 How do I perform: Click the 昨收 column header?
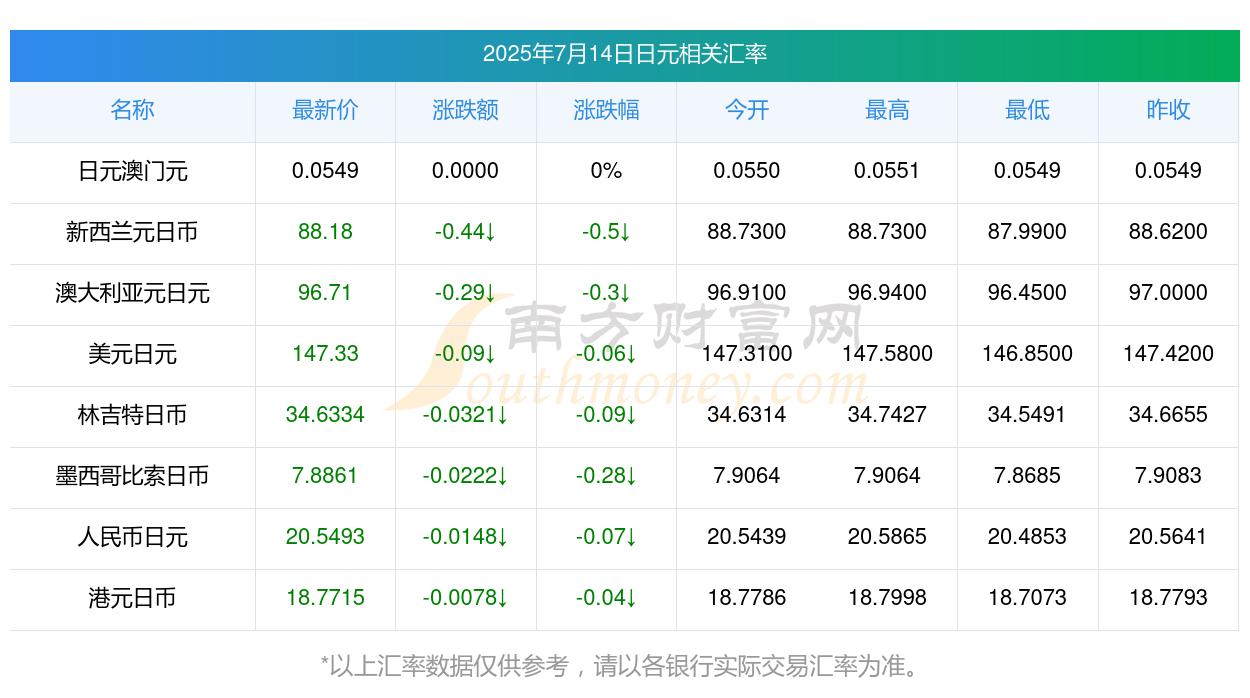[1168, 110]
